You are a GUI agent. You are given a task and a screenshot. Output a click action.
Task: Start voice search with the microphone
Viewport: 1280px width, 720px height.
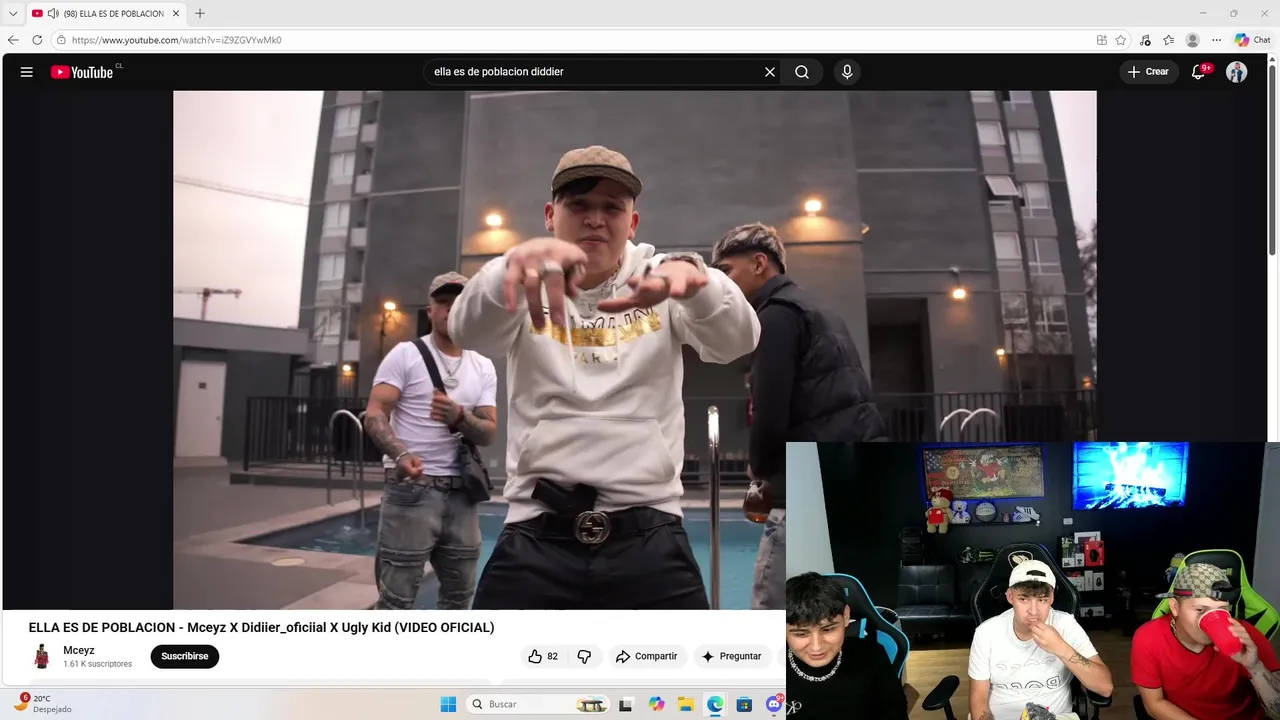[847, 72]
